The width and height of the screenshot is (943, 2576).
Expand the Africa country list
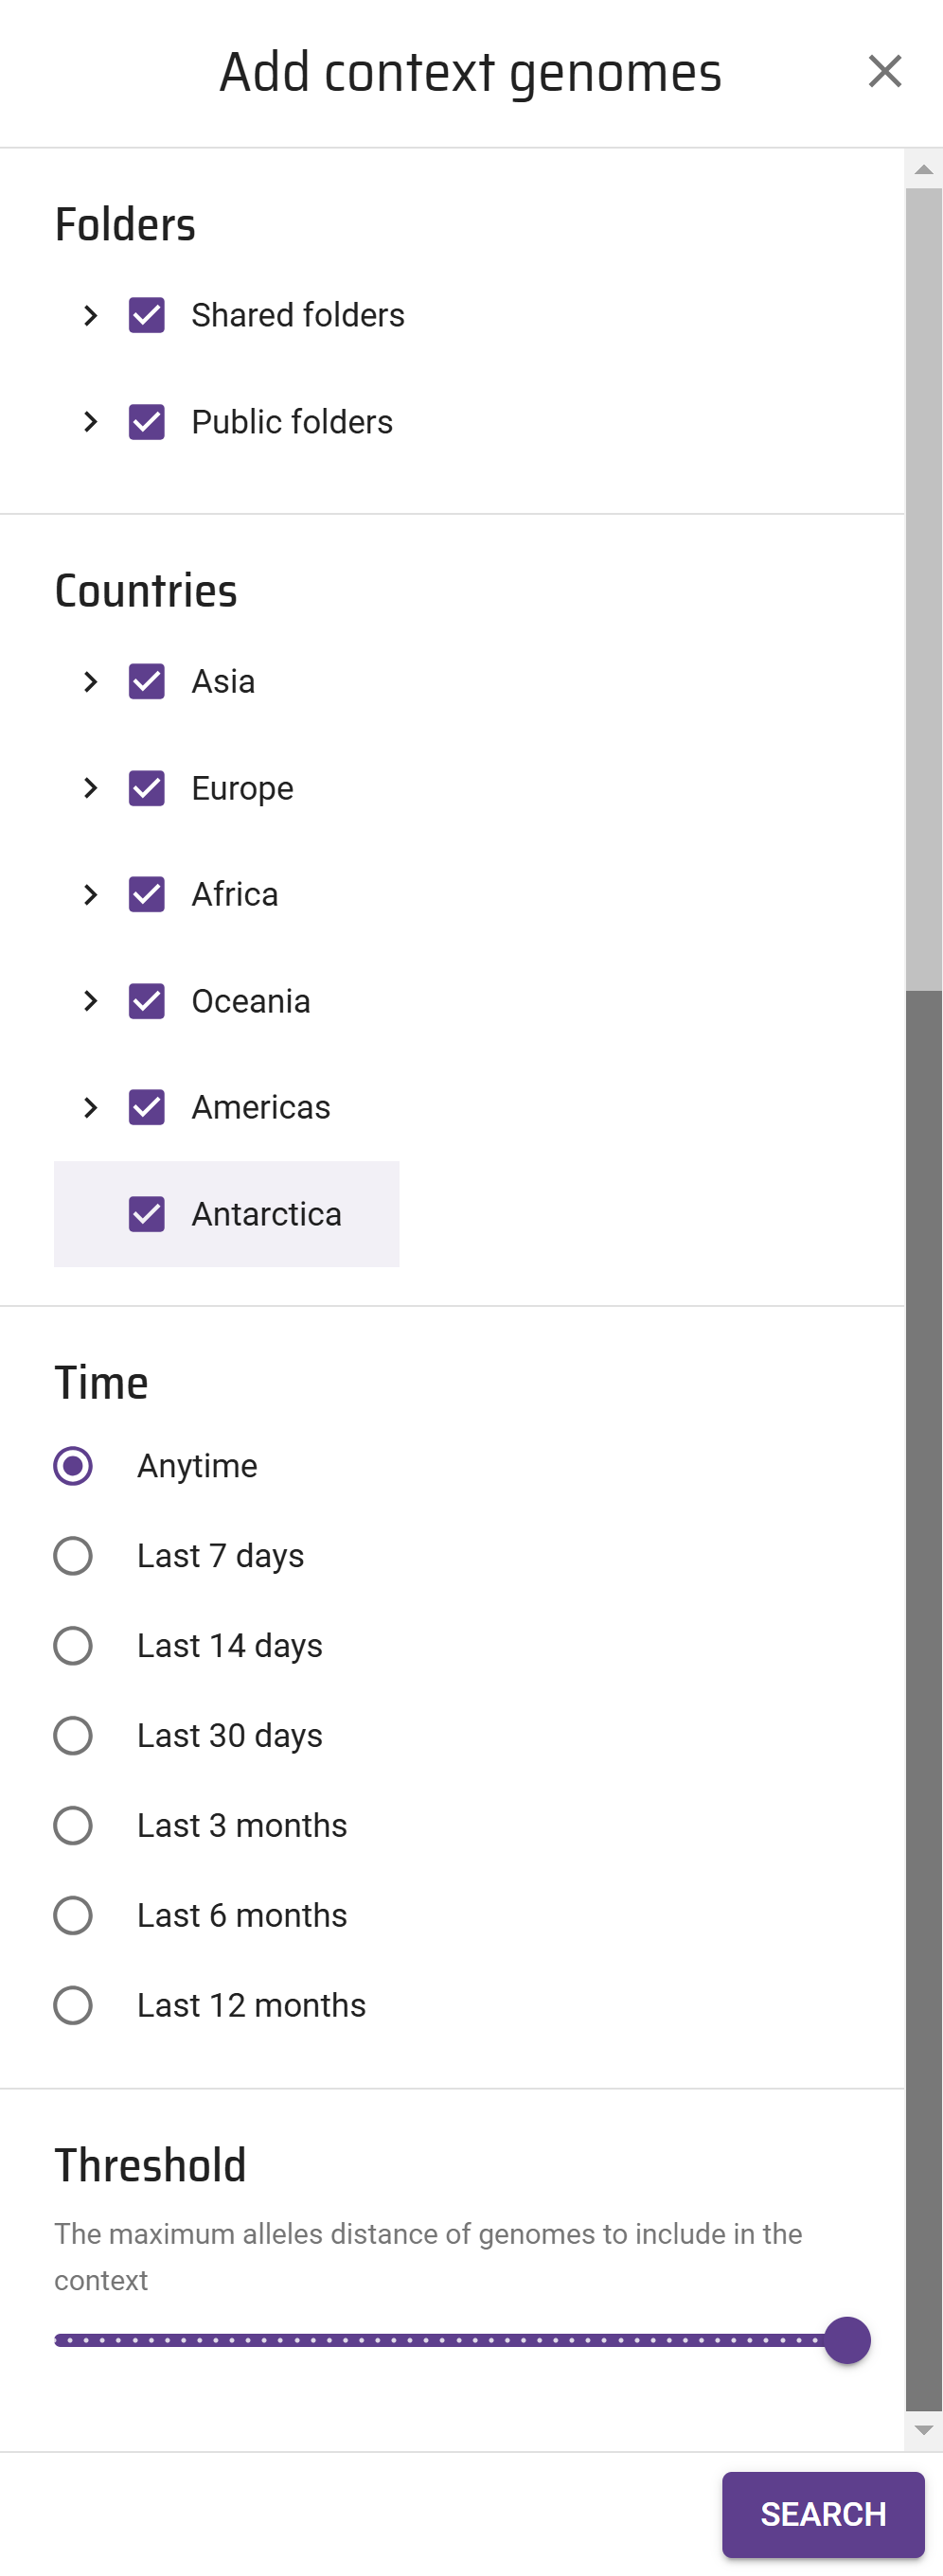[91, 895]
